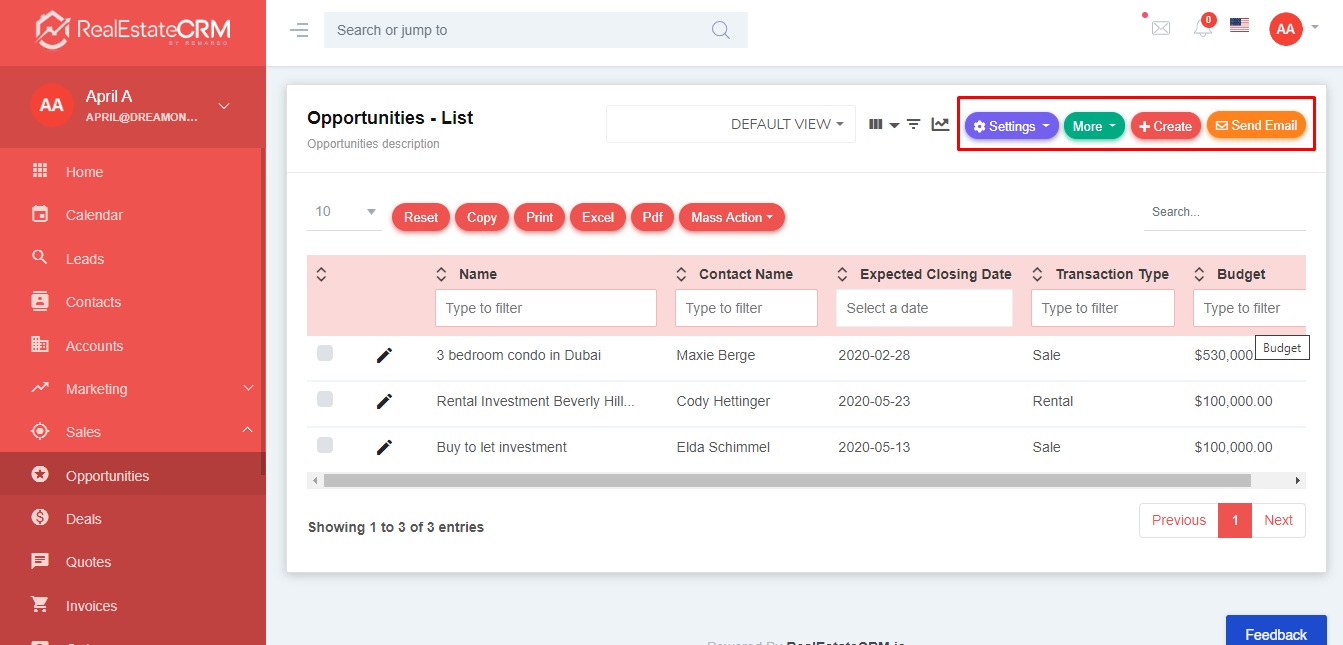Screen dimensions: 1343x645
Task: Collapse sidebar using the hamburger menu icon
Action: click(x=299, y=30)
